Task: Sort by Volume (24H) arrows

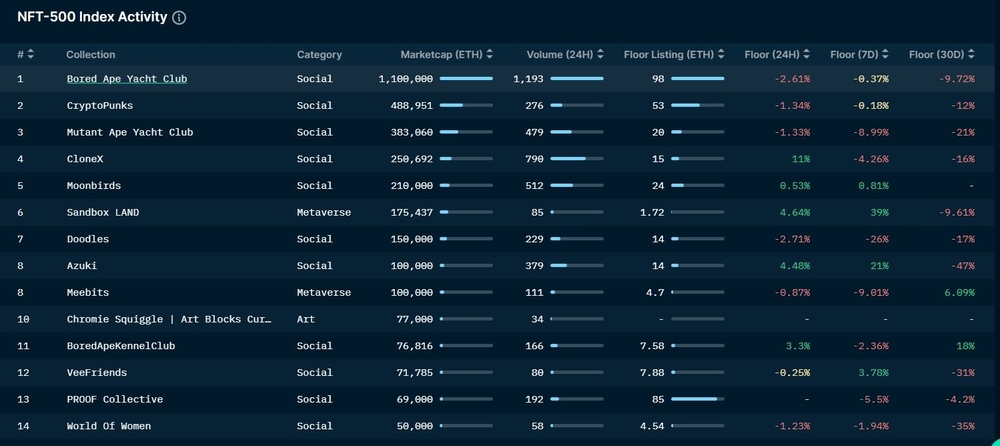Action: pyautogui.click(x=600, y=54)
